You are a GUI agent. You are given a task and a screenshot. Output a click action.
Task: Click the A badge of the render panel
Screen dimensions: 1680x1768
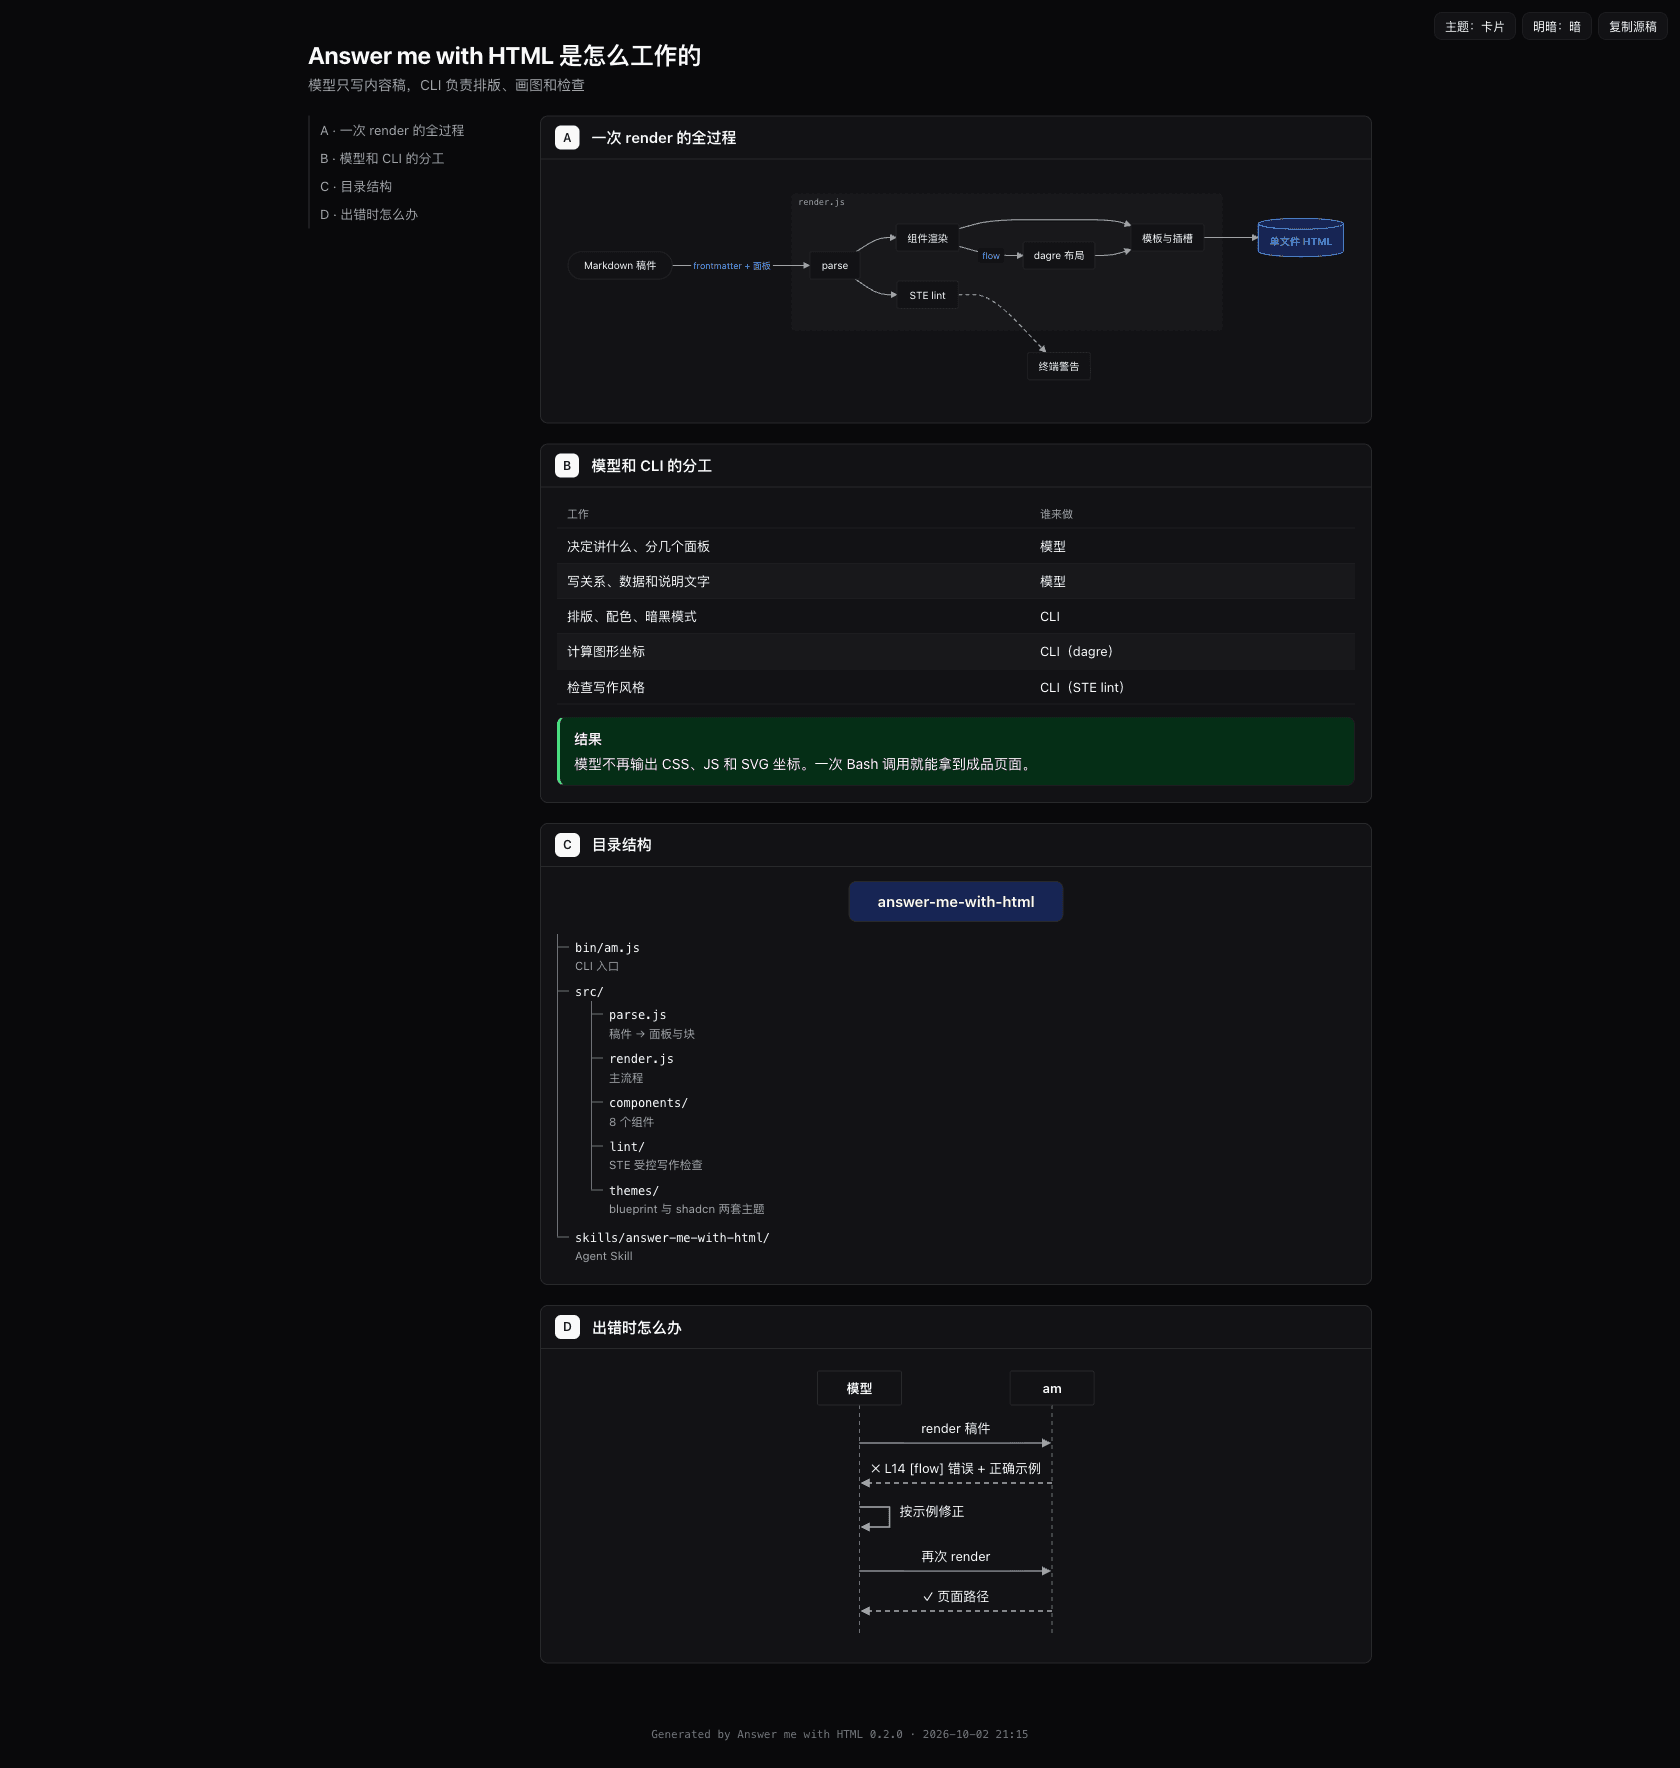tap(567, 138)
